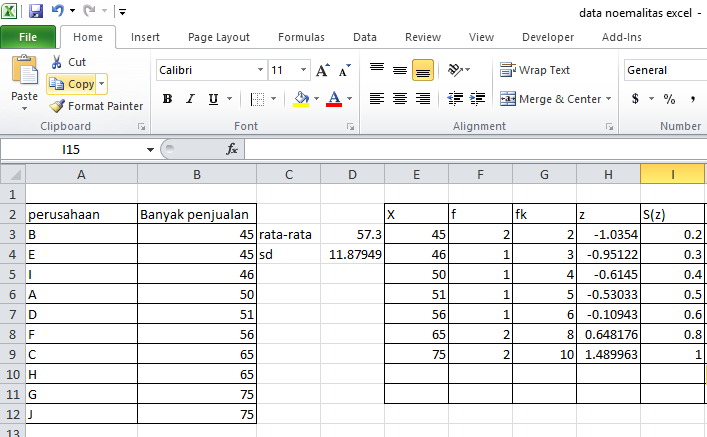Image resolution: width=707 pixels, height=437 pixels.
Task: Click Increase Indent icon
Action: 477,98
